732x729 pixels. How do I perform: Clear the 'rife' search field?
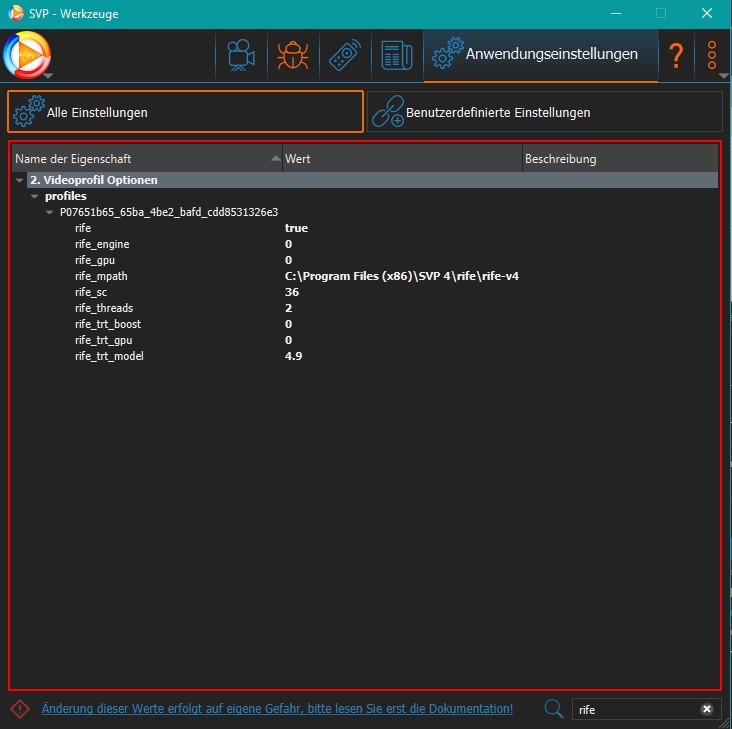click(x=706, y=709)
